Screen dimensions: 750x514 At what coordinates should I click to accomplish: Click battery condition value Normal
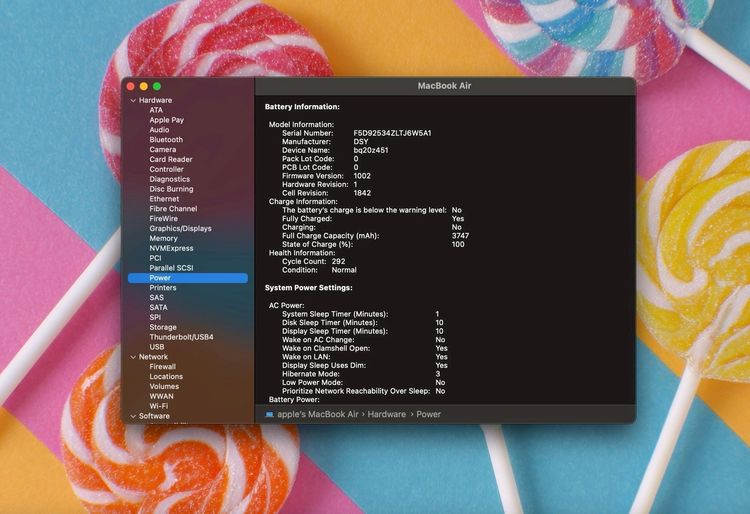(x=344, y=271)
